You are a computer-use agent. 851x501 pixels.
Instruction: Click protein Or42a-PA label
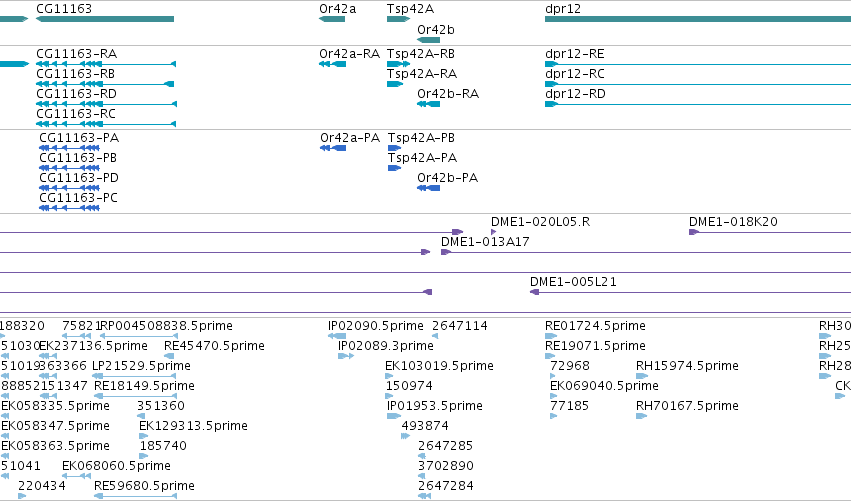[350, 138]
